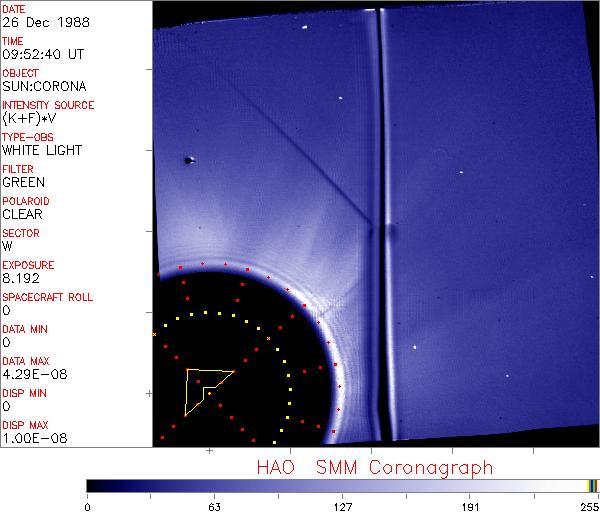Select the GREEN filter value

(24, 182)
